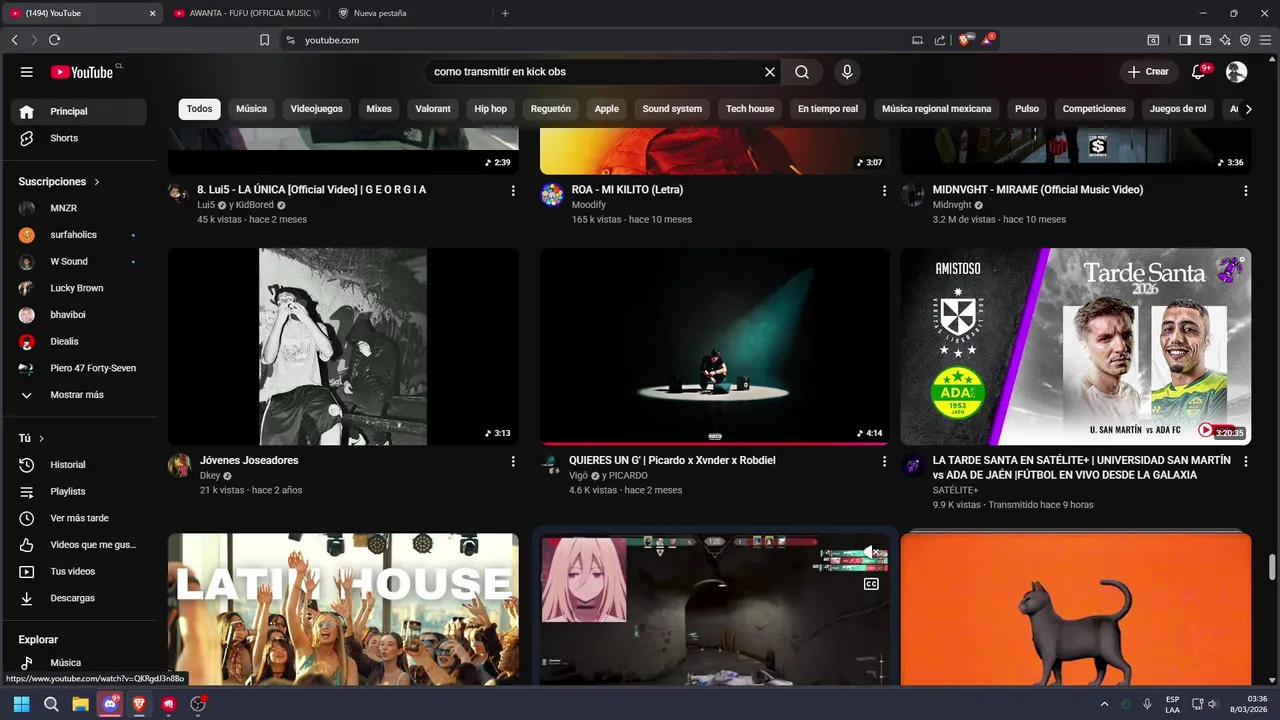This screenshot has height=720, width=1280.
Task: Select the Música filter chip
Action: click(x=251, y=109)
